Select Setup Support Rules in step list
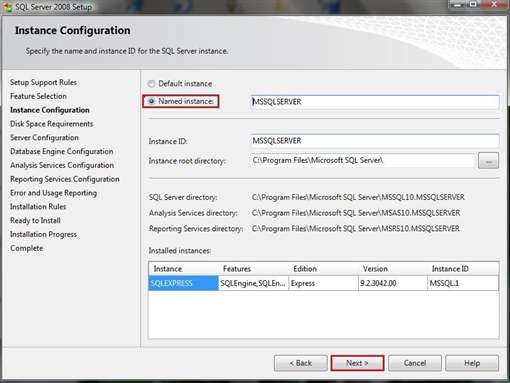 coord(43,82)
